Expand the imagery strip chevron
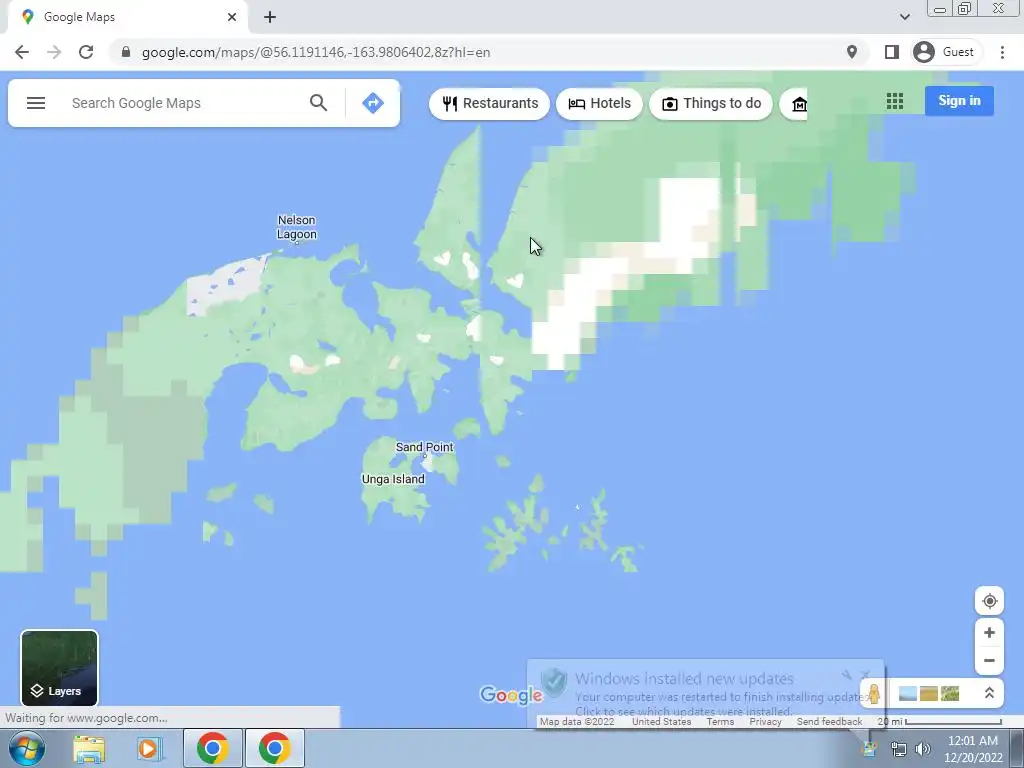1024x768 pixels. pos(989,693)
